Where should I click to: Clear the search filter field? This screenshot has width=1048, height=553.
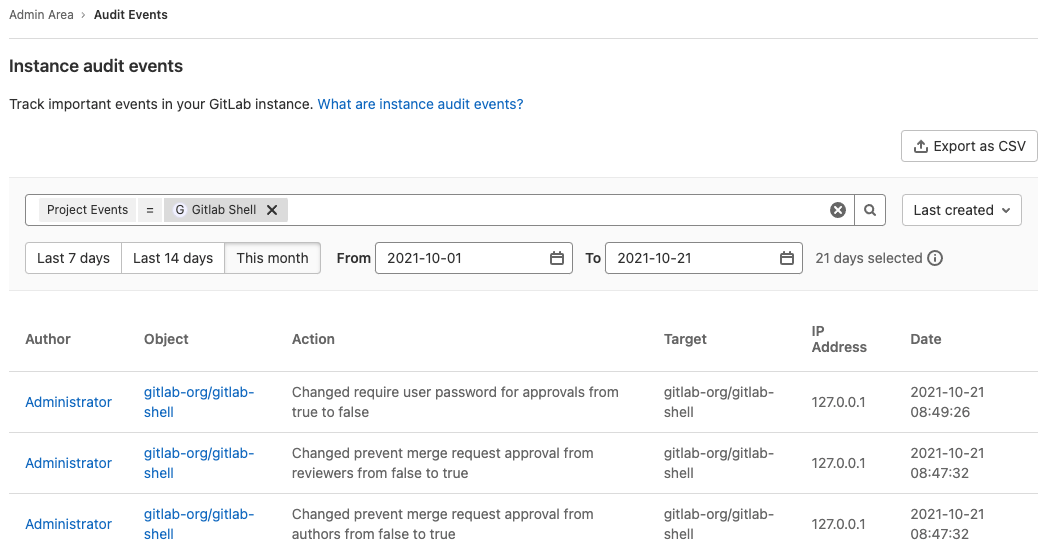(x=838, y=210)
